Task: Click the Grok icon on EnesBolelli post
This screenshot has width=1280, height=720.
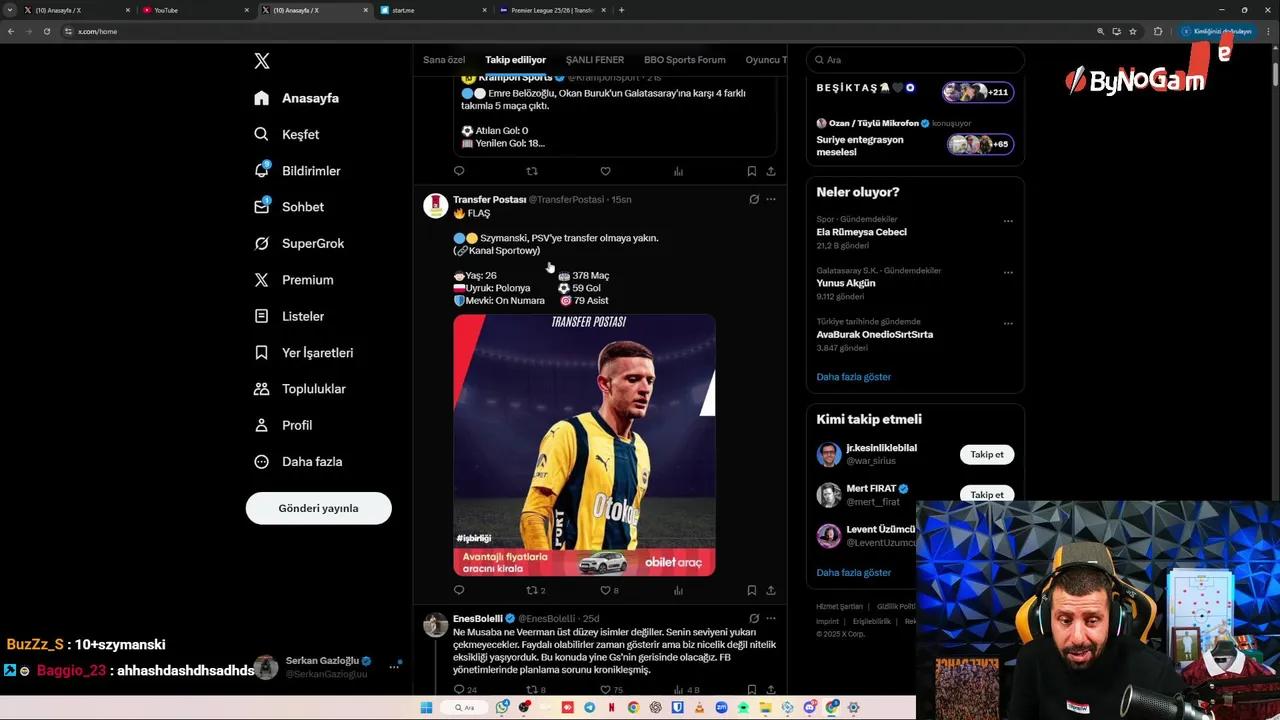Action: click(x=754, y=618)
